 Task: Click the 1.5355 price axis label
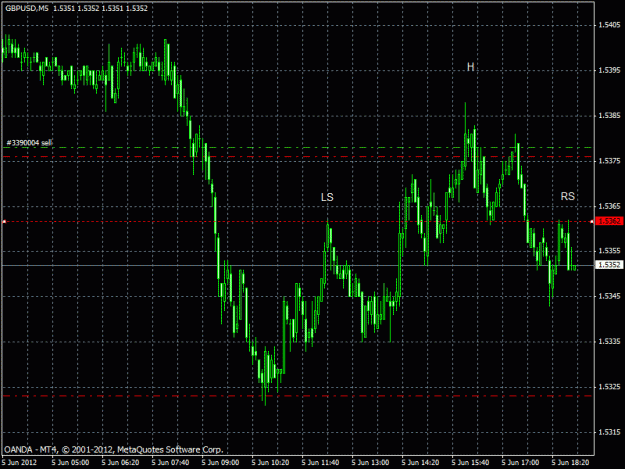pos(609,251)
